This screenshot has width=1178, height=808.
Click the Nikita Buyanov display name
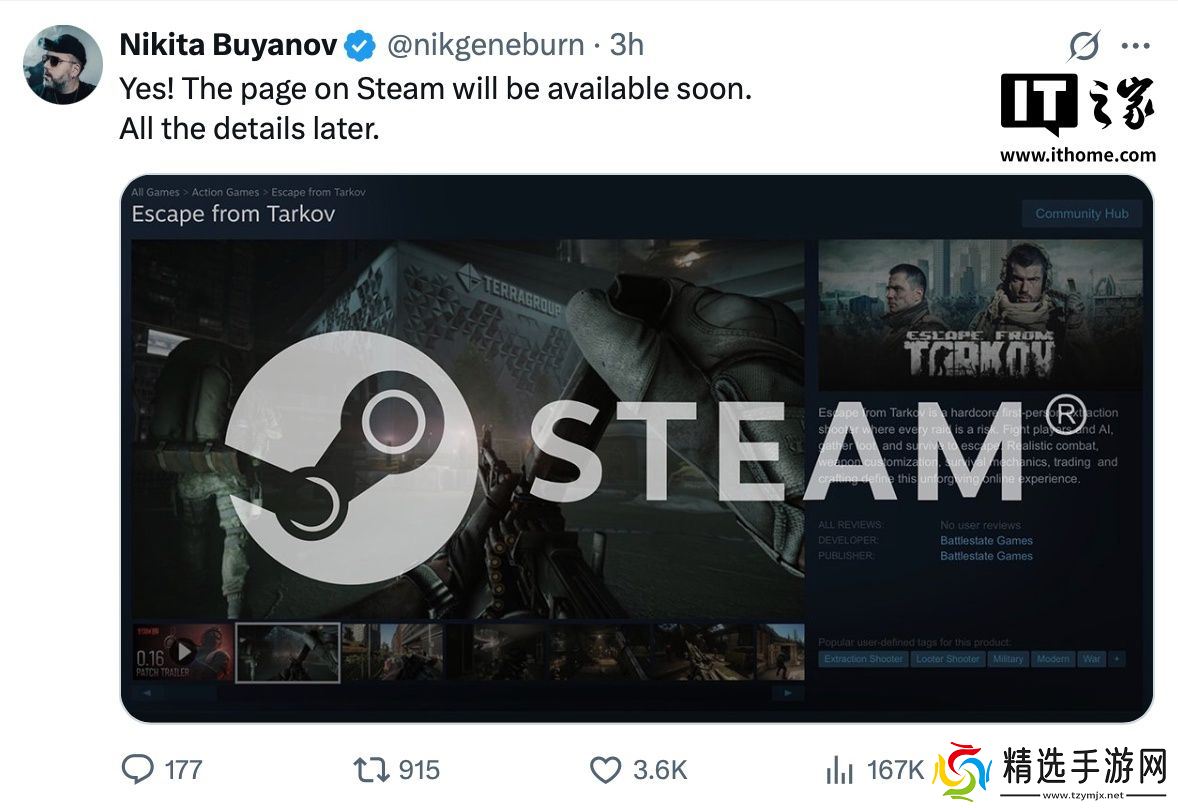[228, 44]
